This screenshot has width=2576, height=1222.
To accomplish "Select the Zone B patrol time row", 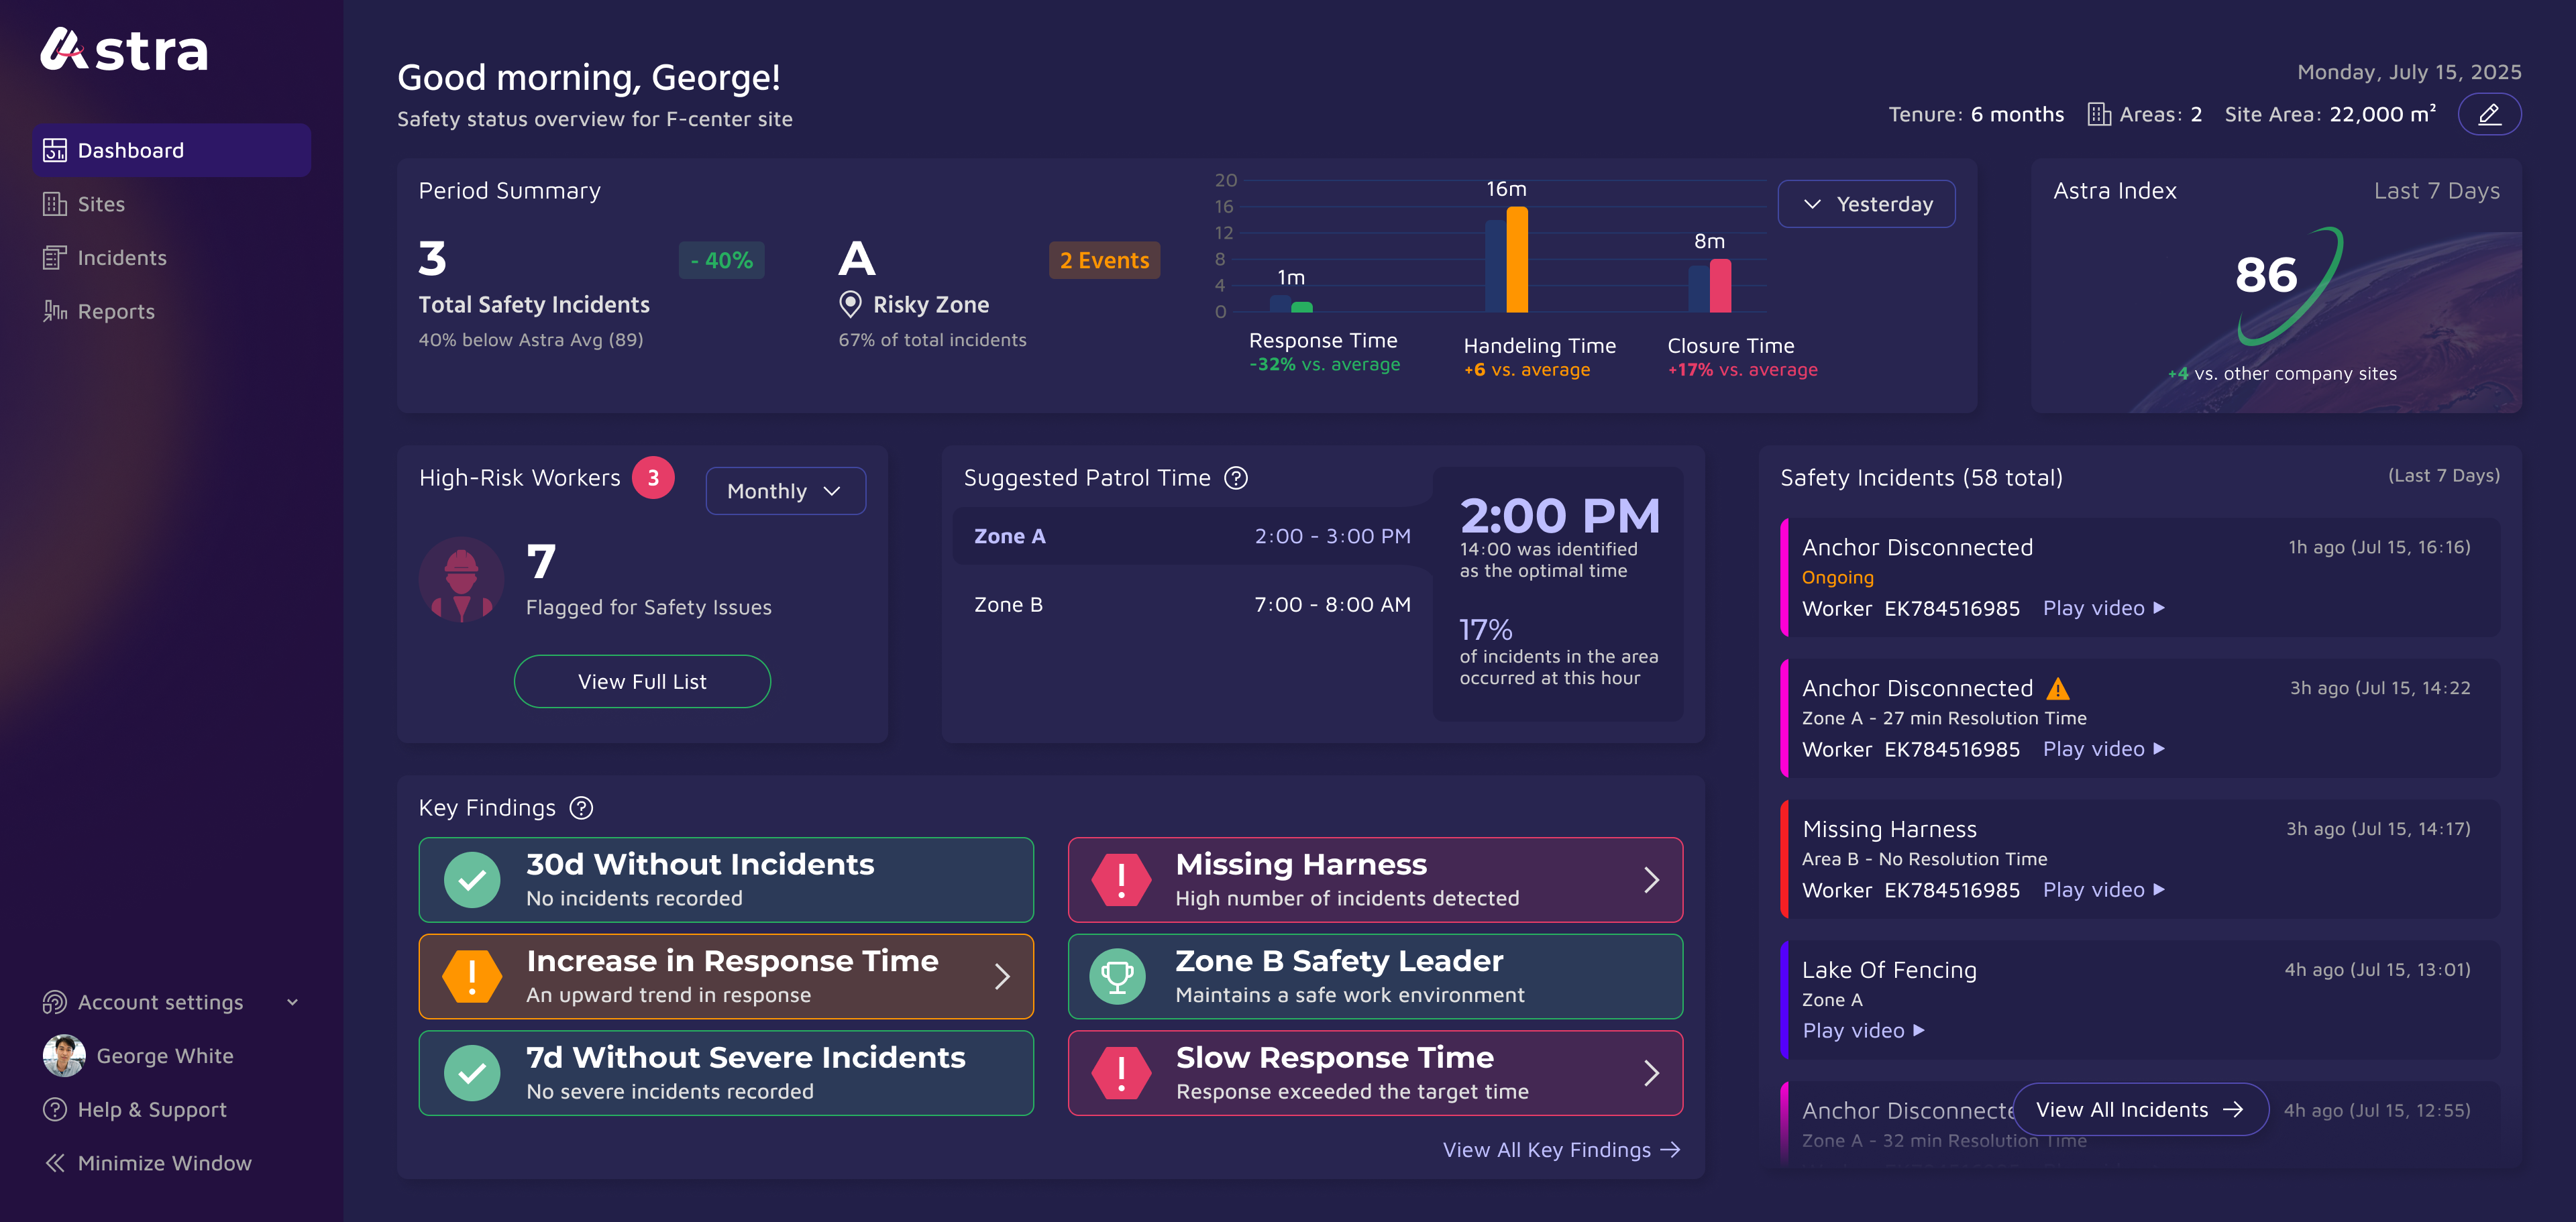I will 1191,605.
